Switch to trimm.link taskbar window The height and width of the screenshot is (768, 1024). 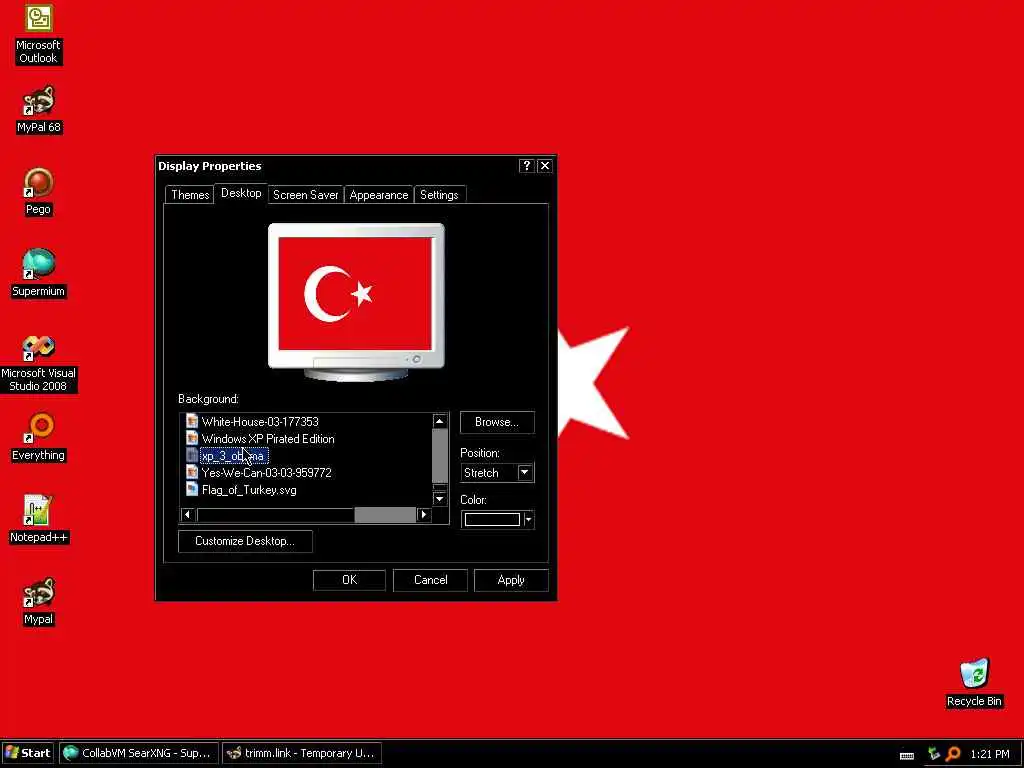[x=302, y=753]
